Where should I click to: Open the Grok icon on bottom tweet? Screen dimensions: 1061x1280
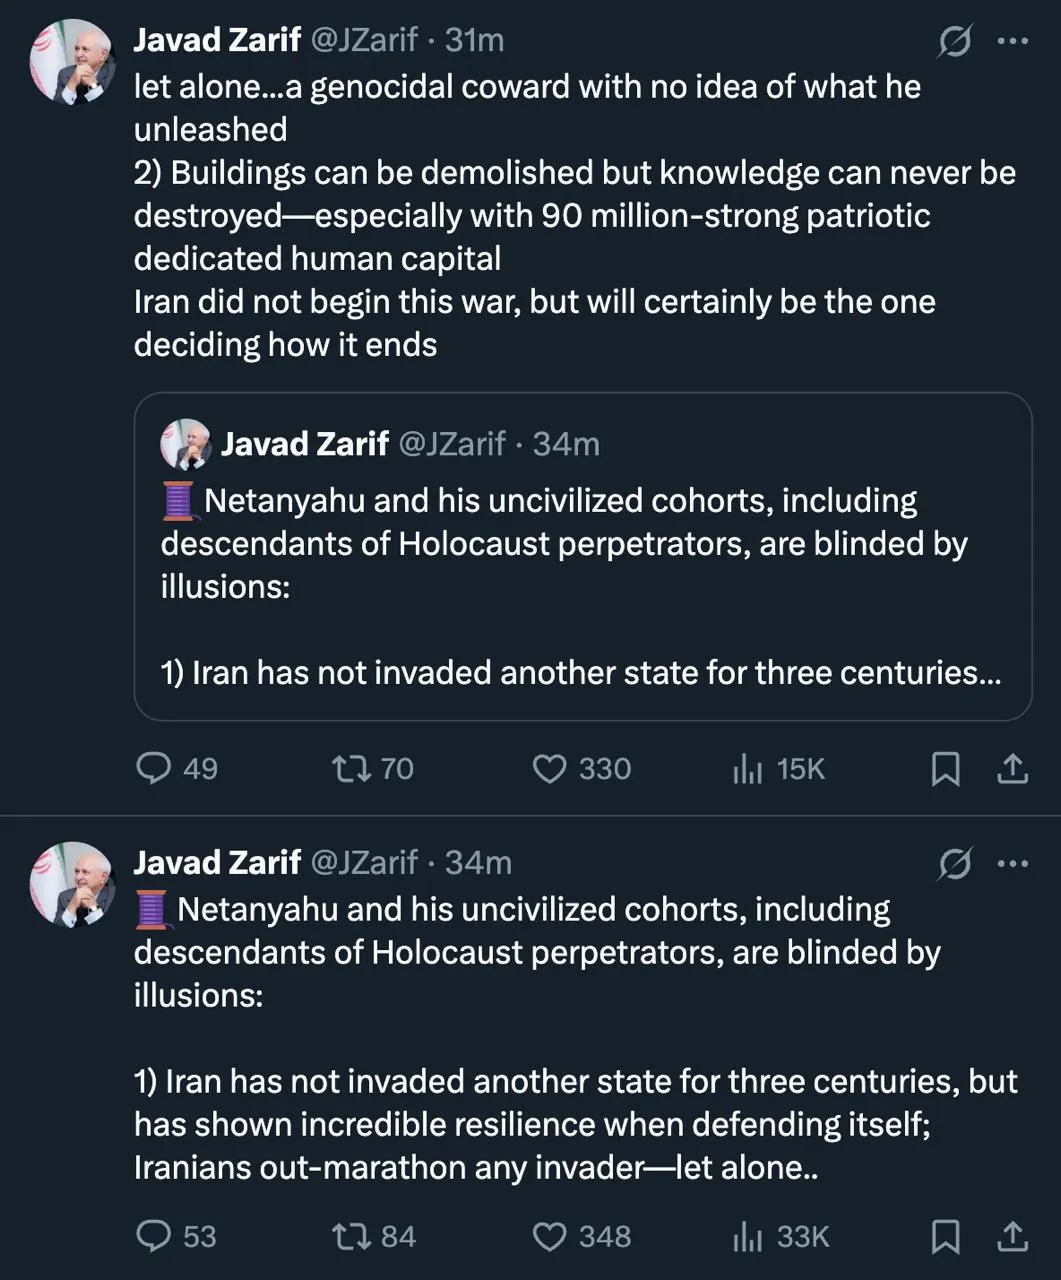click(955, 864)
